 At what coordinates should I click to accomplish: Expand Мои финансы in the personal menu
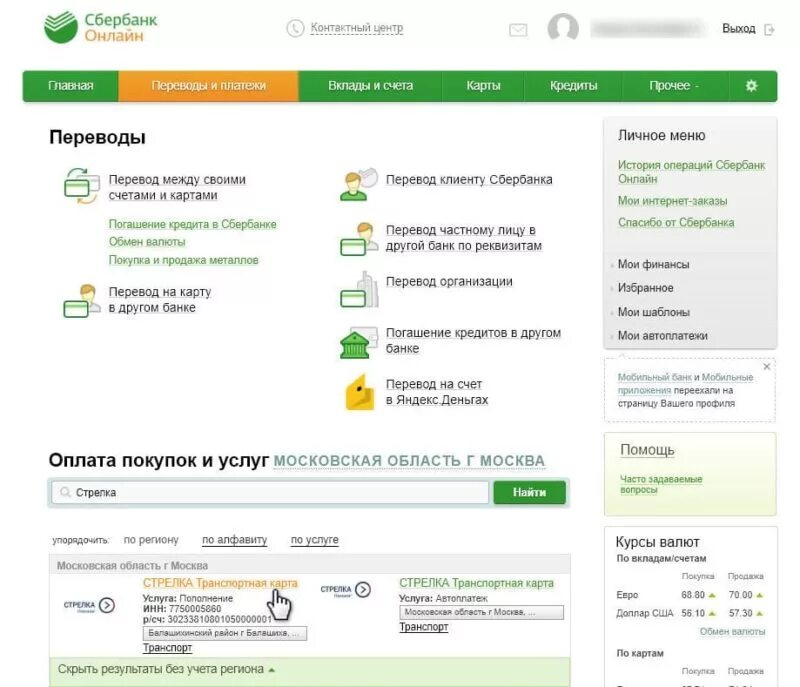coord(653,264)
